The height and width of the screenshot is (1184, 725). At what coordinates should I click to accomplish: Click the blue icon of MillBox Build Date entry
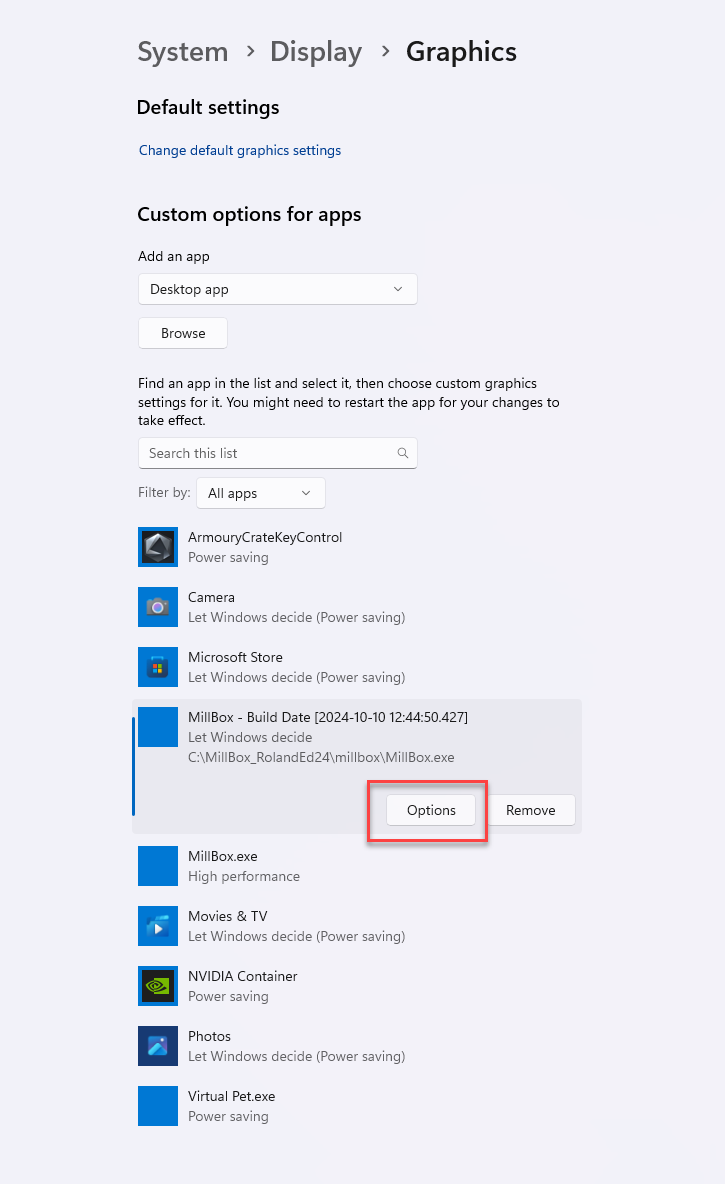[158, 726]
